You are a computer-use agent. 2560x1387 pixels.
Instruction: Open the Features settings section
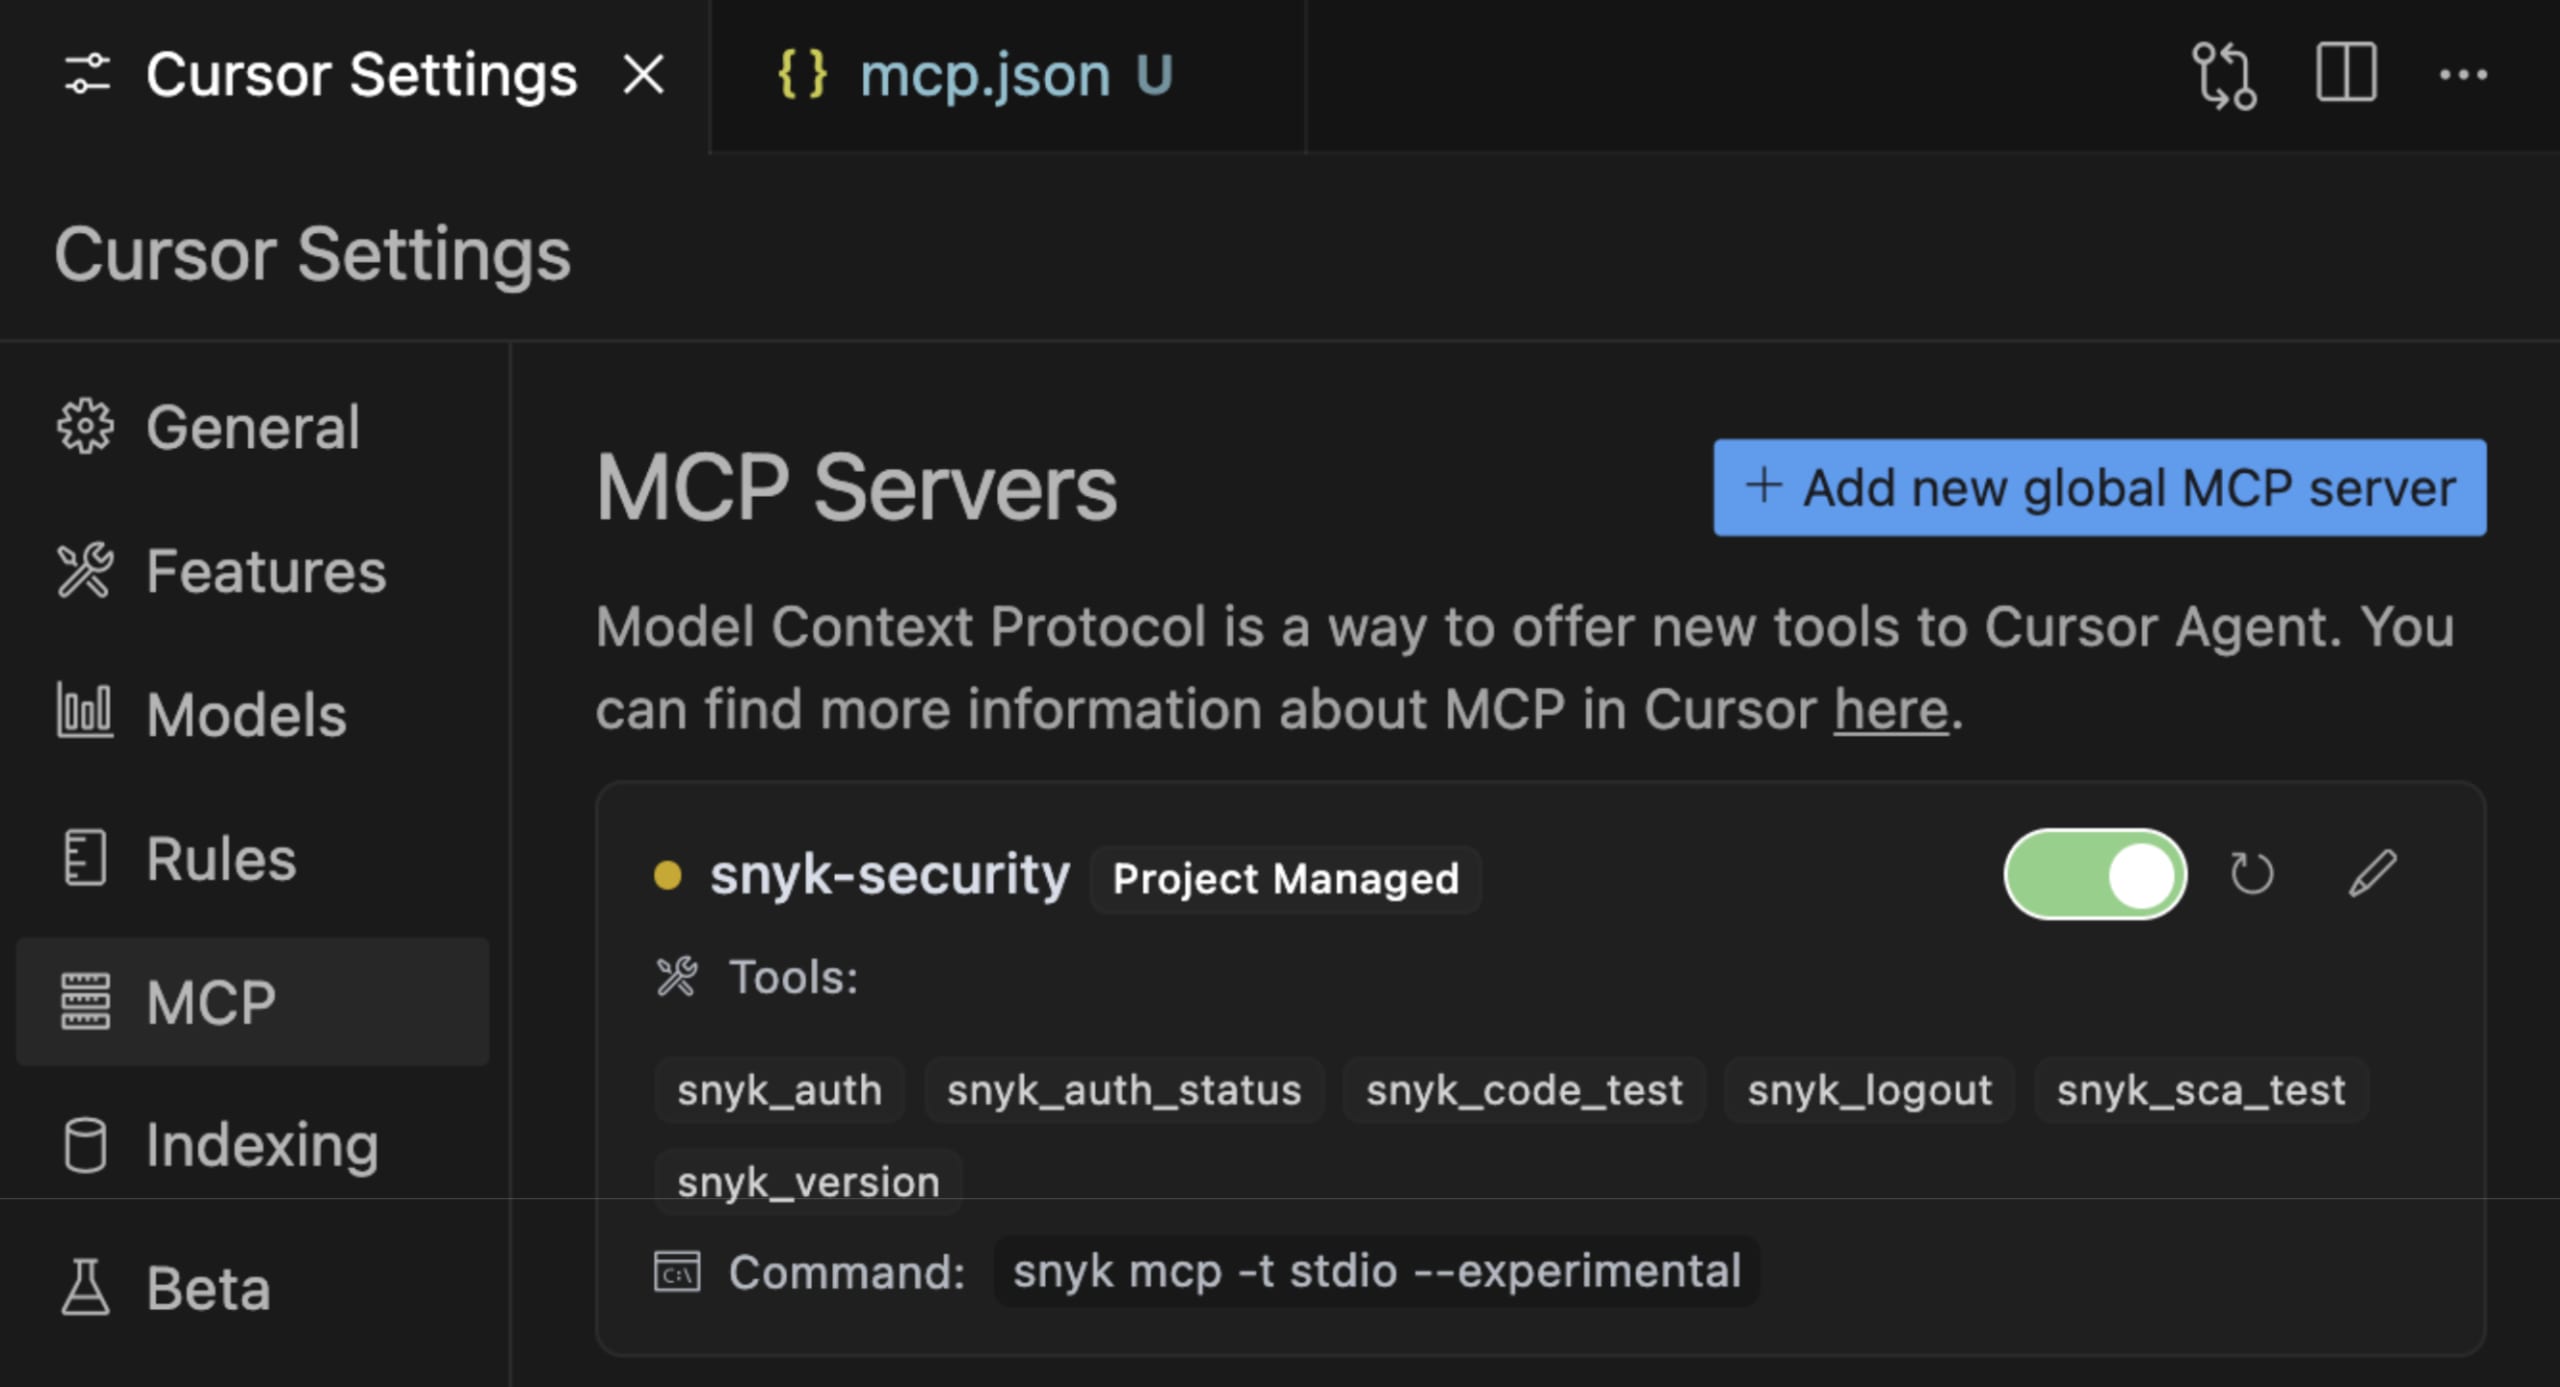point(252,571)
